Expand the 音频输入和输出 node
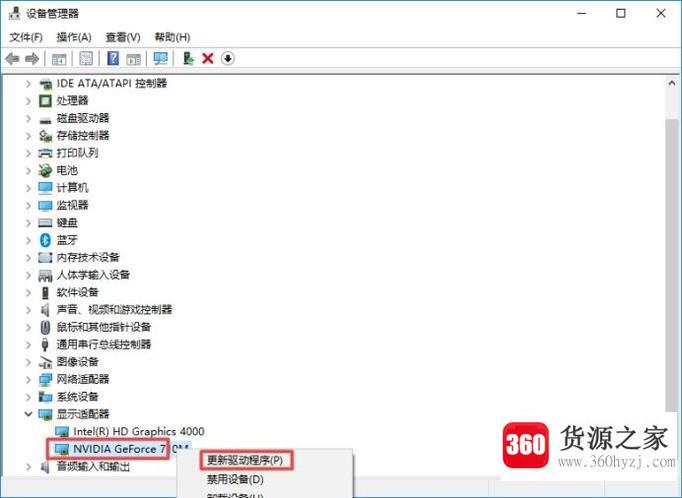 pyautogui.click(x=28, y=467)
